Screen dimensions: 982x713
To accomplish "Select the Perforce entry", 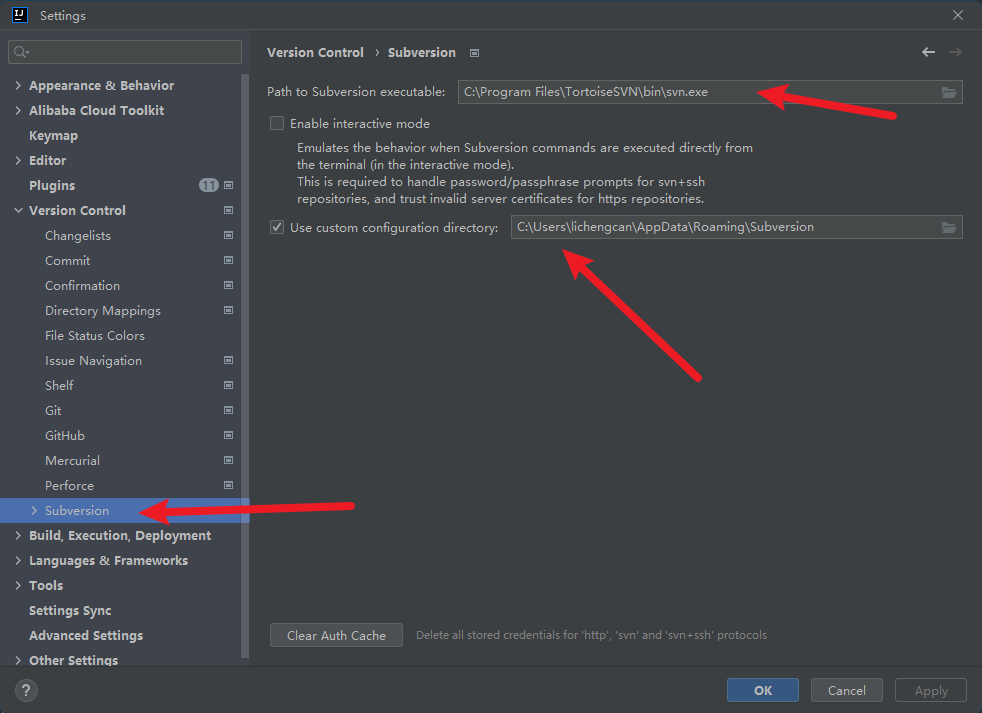I will pyautogui.click(x=69, y=486).
